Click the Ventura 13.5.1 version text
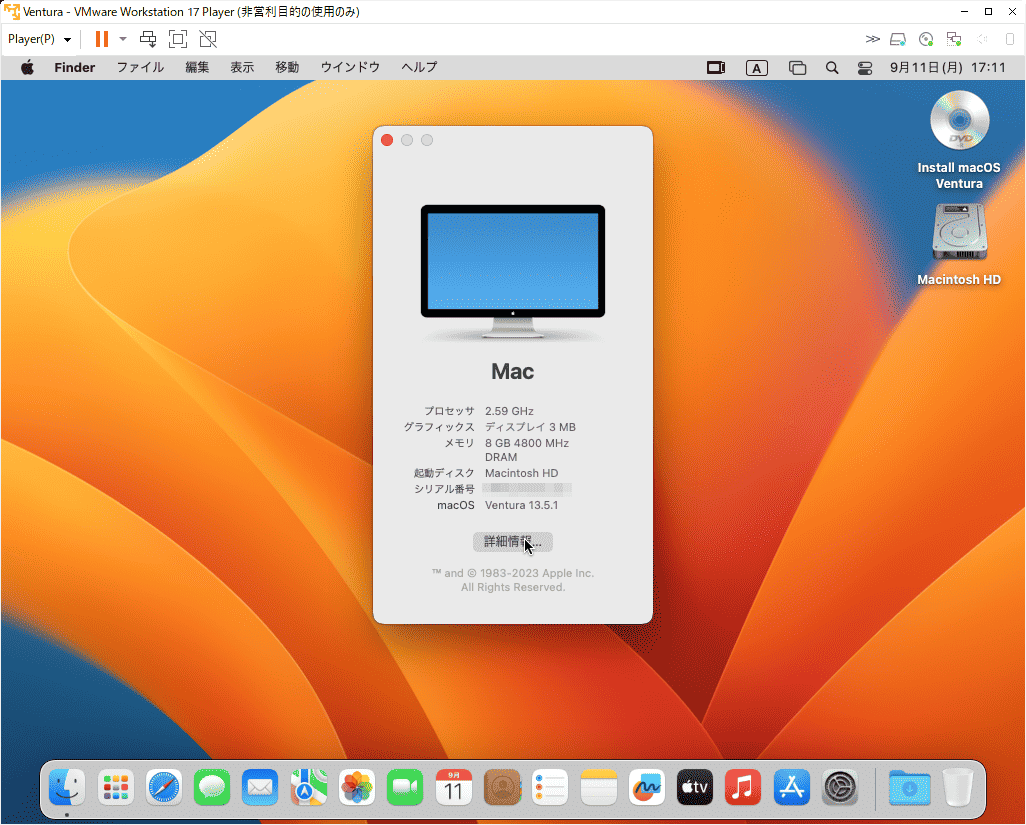Screen dimensions: 1026x825 522,505
